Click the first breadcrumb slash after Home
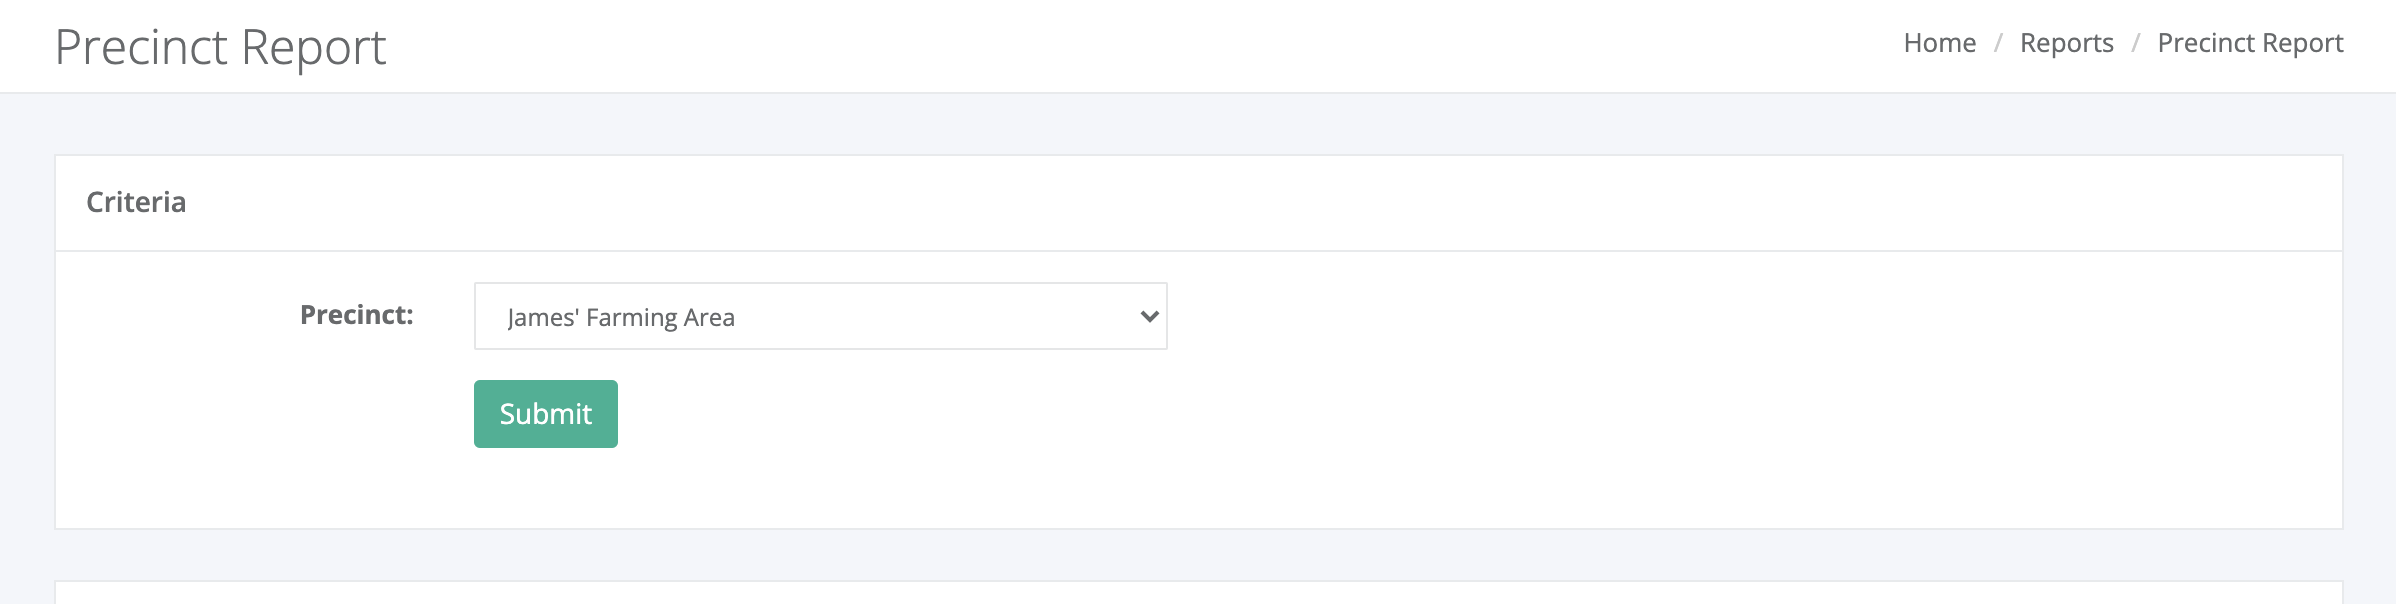Image resolution: width=2396 pixels, height=604 pixels. coord(1998,43)
